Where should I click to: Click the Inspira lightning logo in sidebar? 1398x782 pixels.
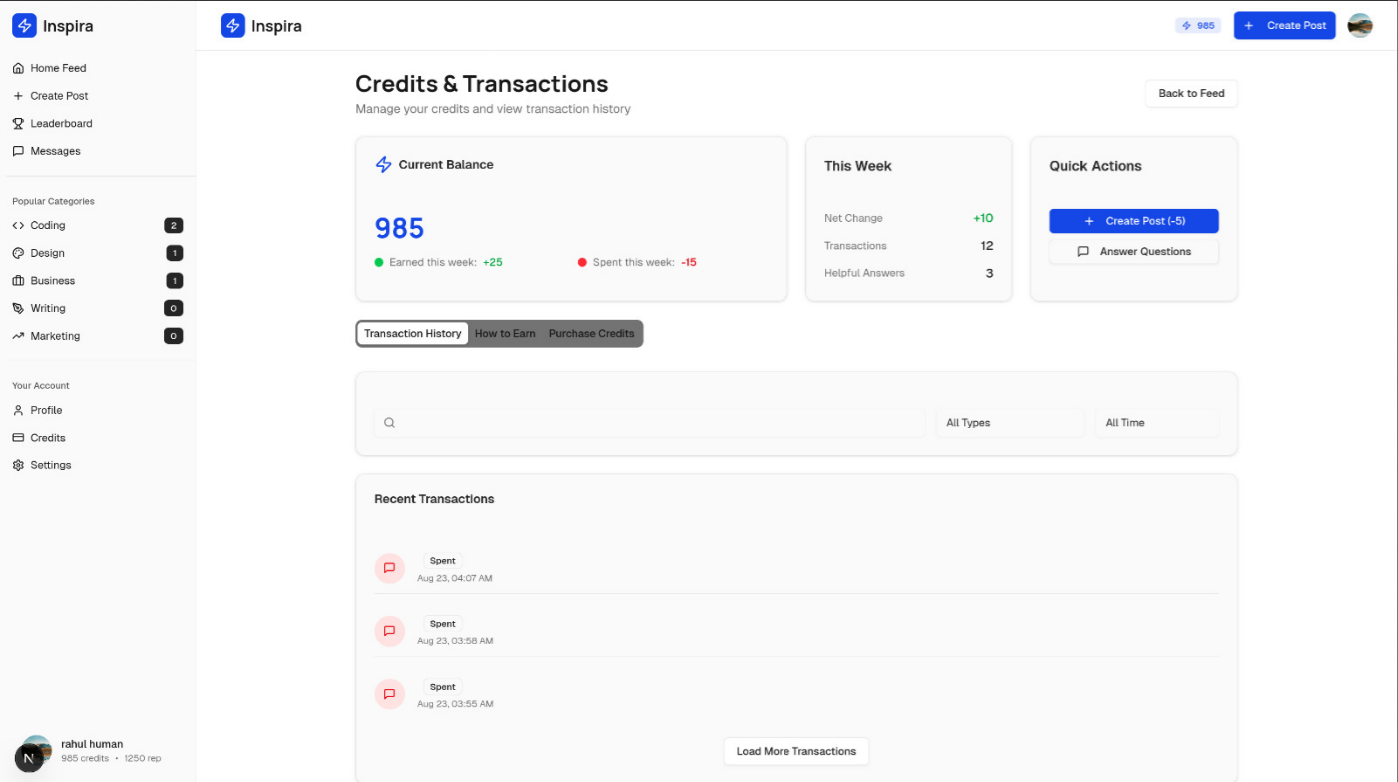pos(24,26)
